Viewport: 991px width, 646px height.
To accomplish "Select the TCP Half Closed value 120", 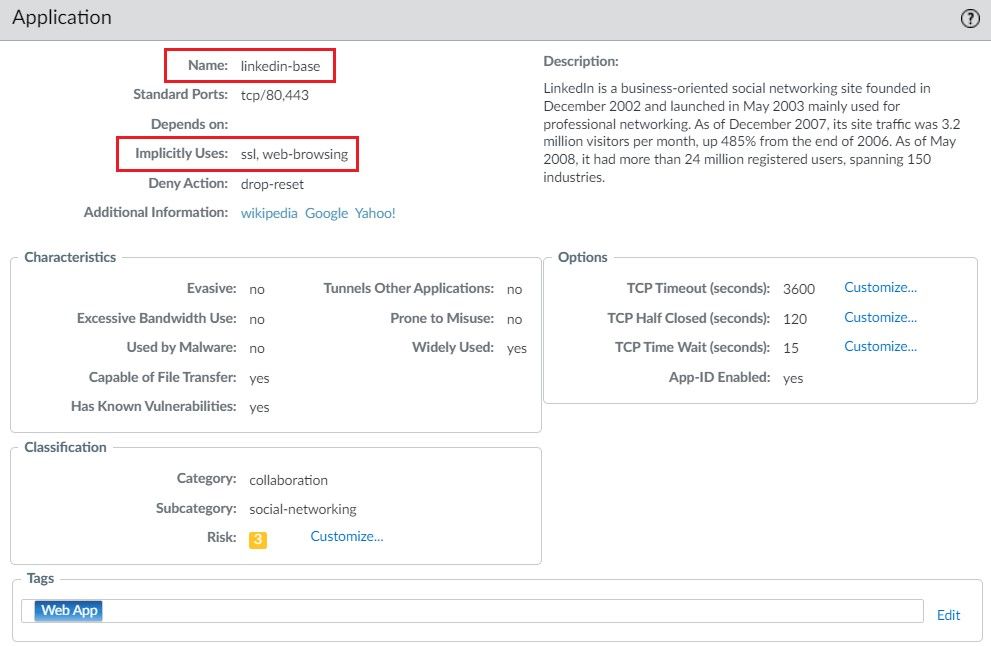I will pyautogui.click(x=795, y=319).
